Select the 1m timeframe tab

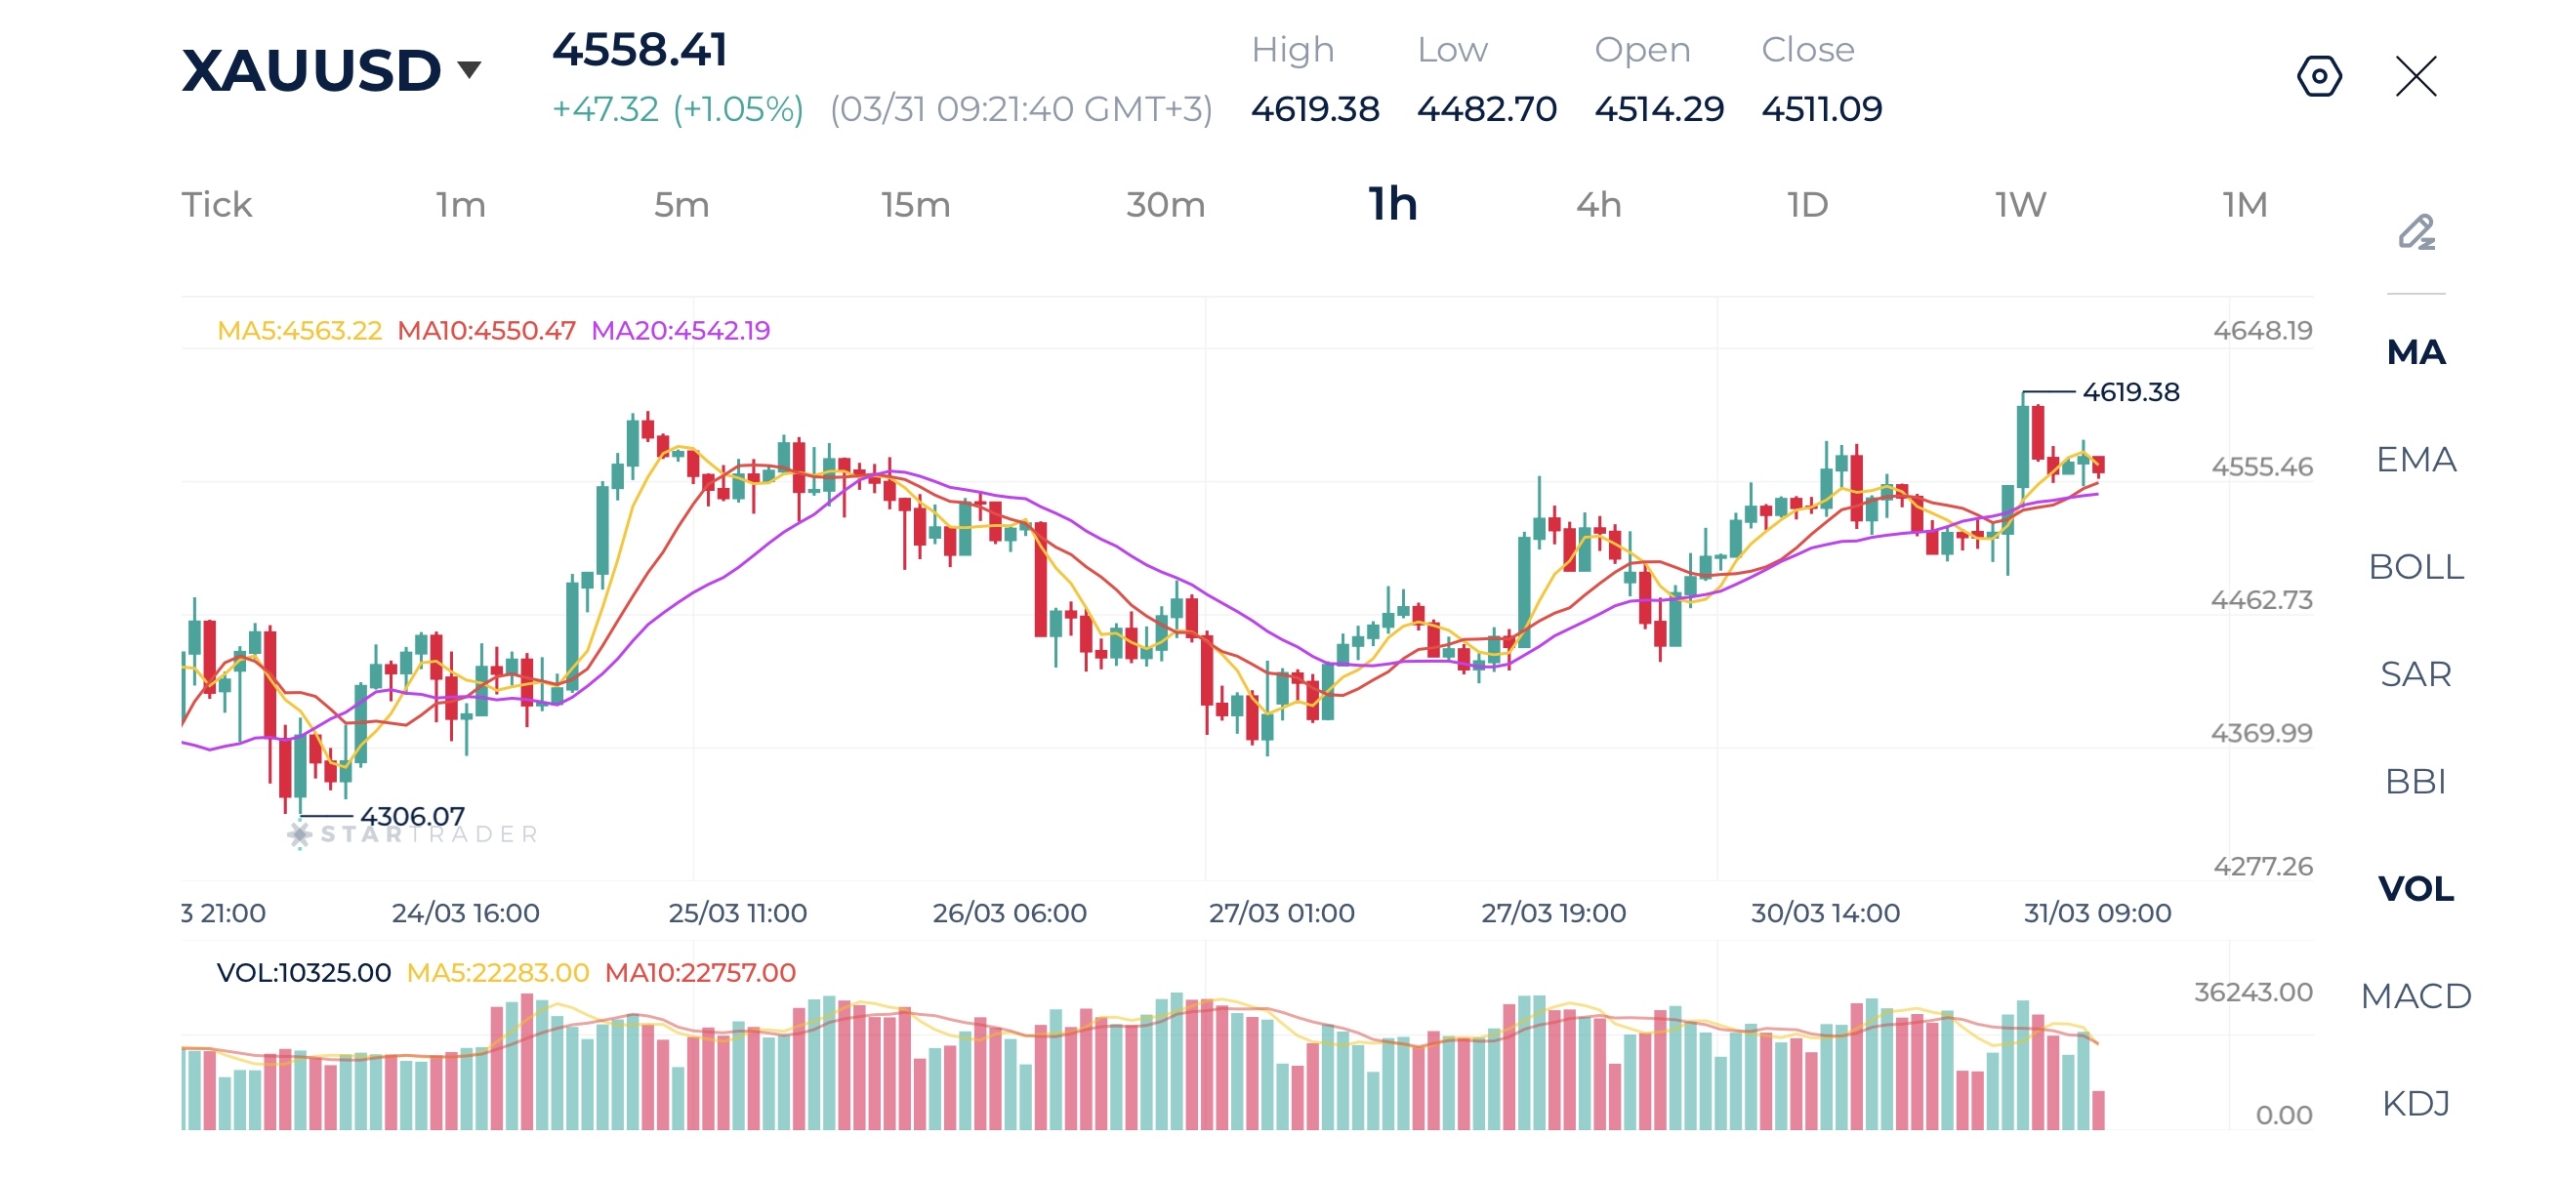460,205
